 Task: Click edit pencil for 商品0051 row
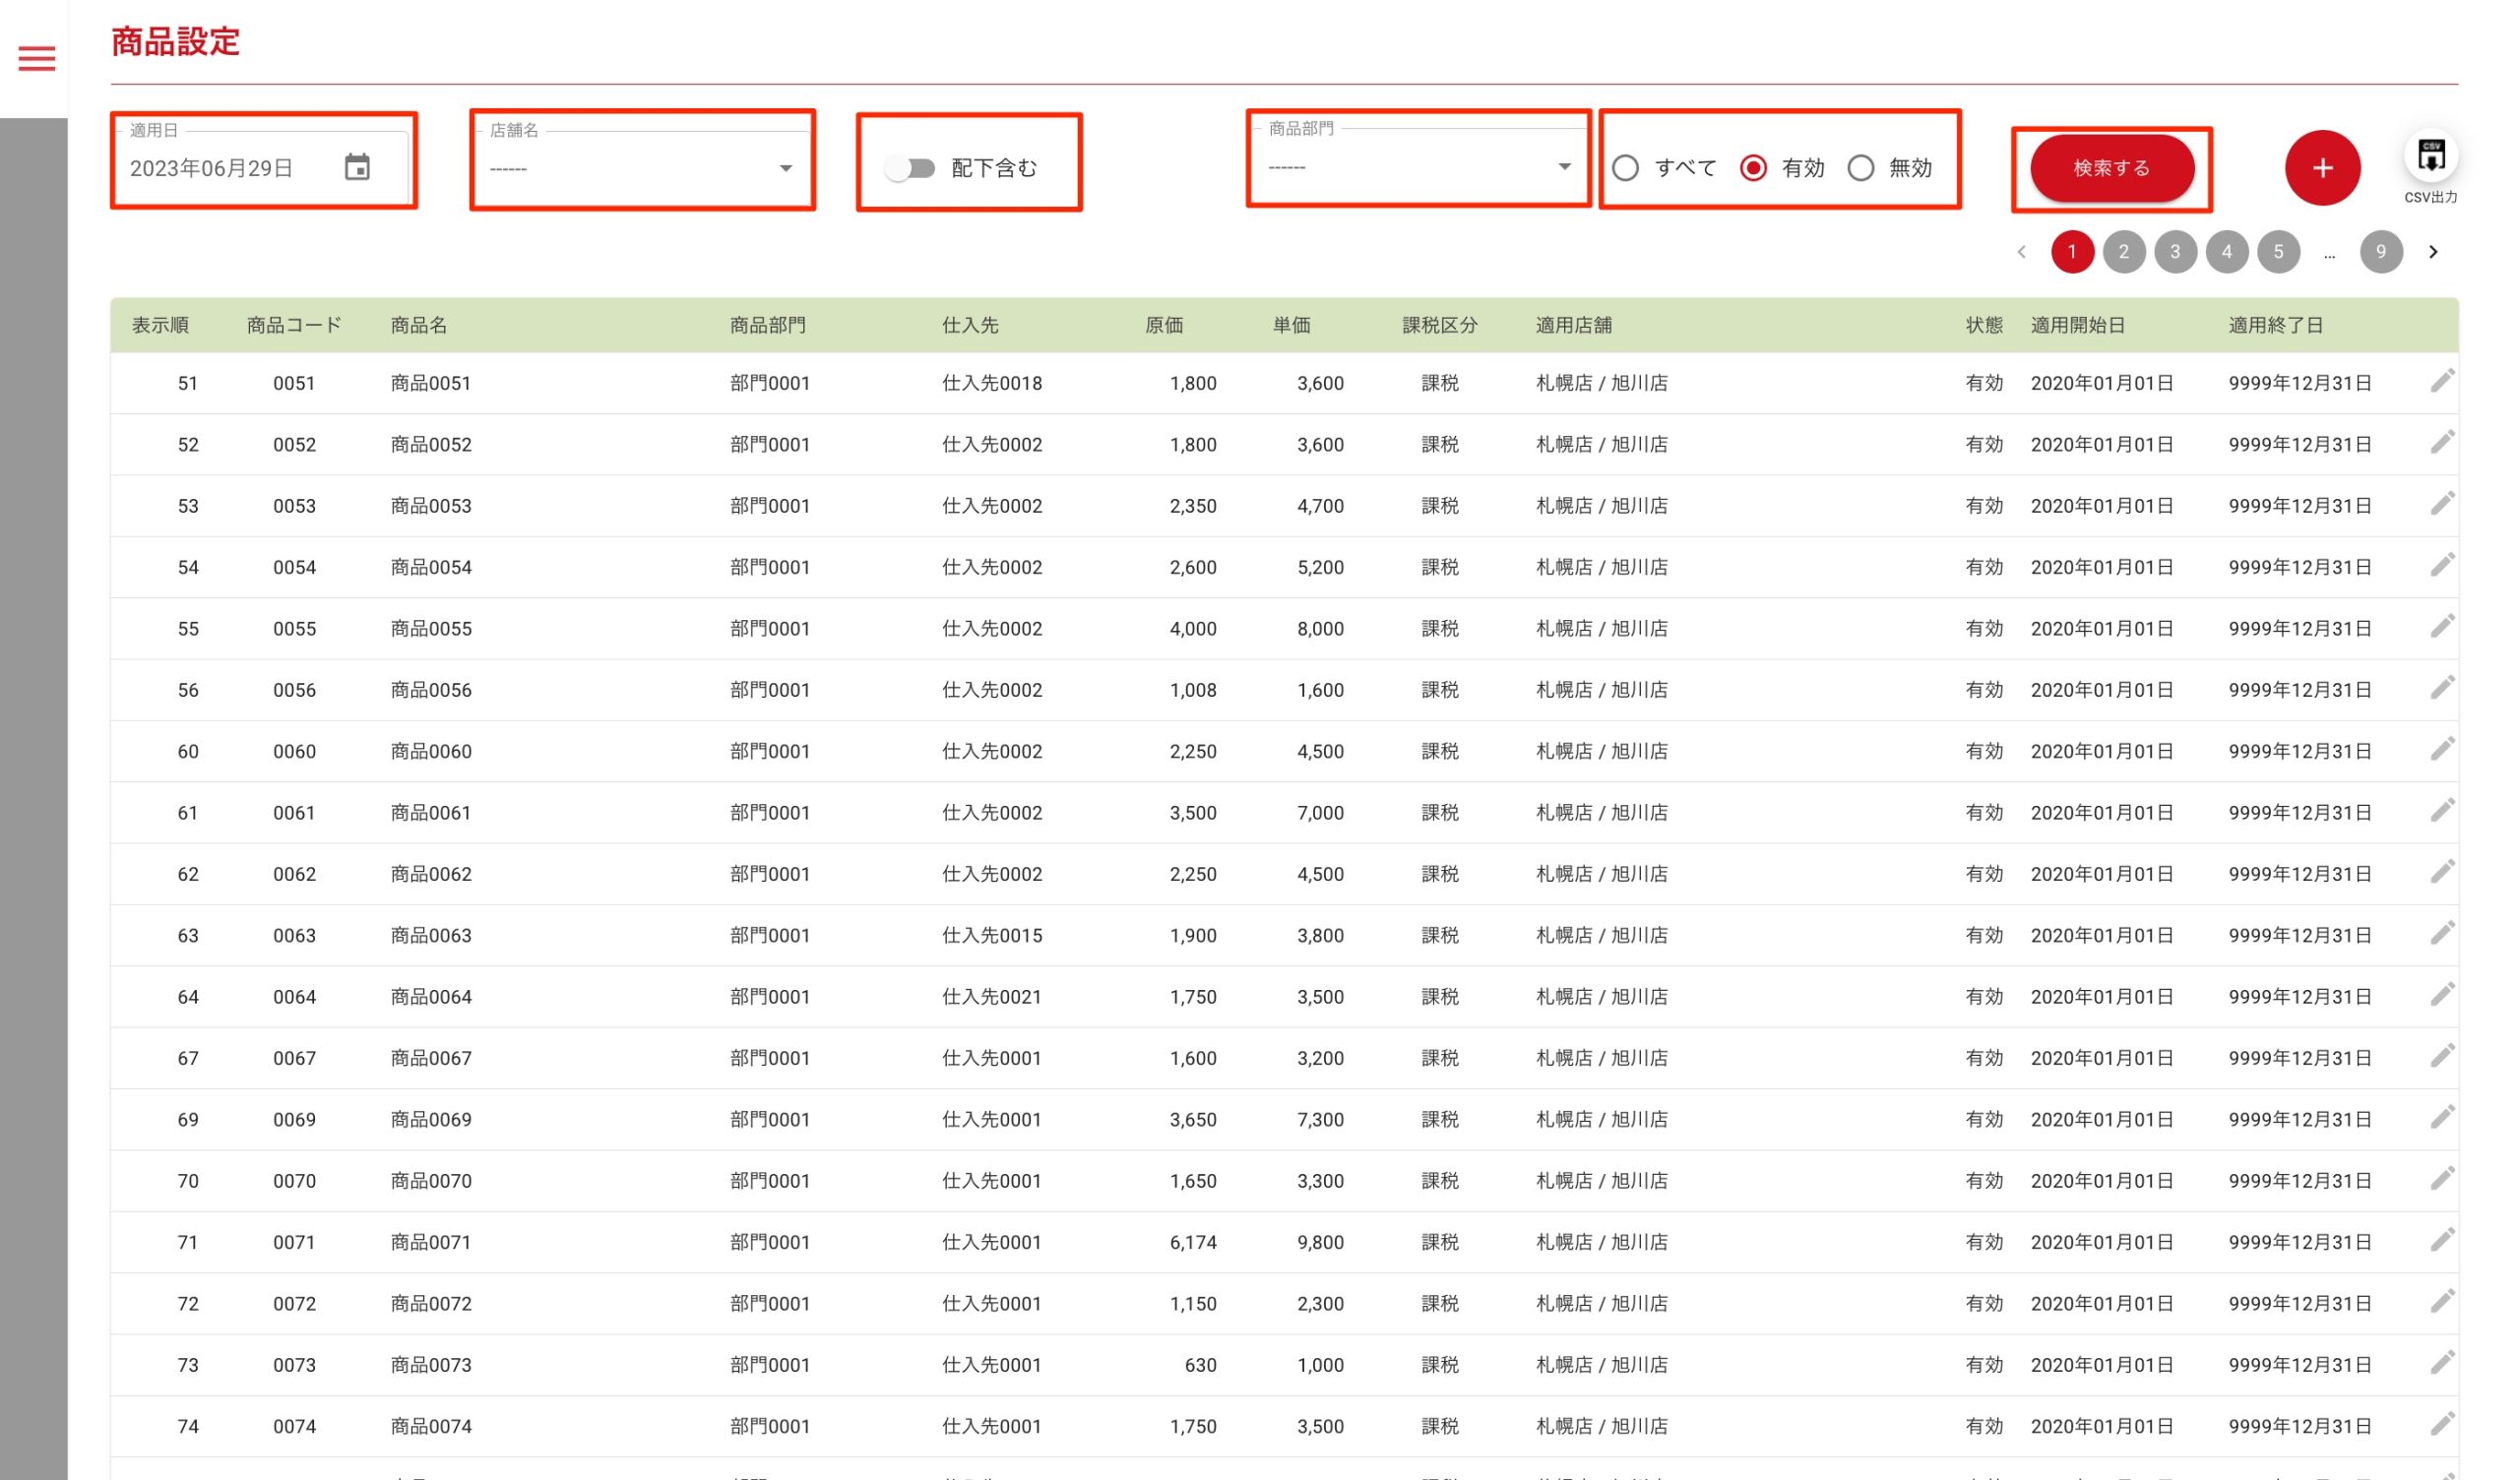click(x=2441, y=381)
